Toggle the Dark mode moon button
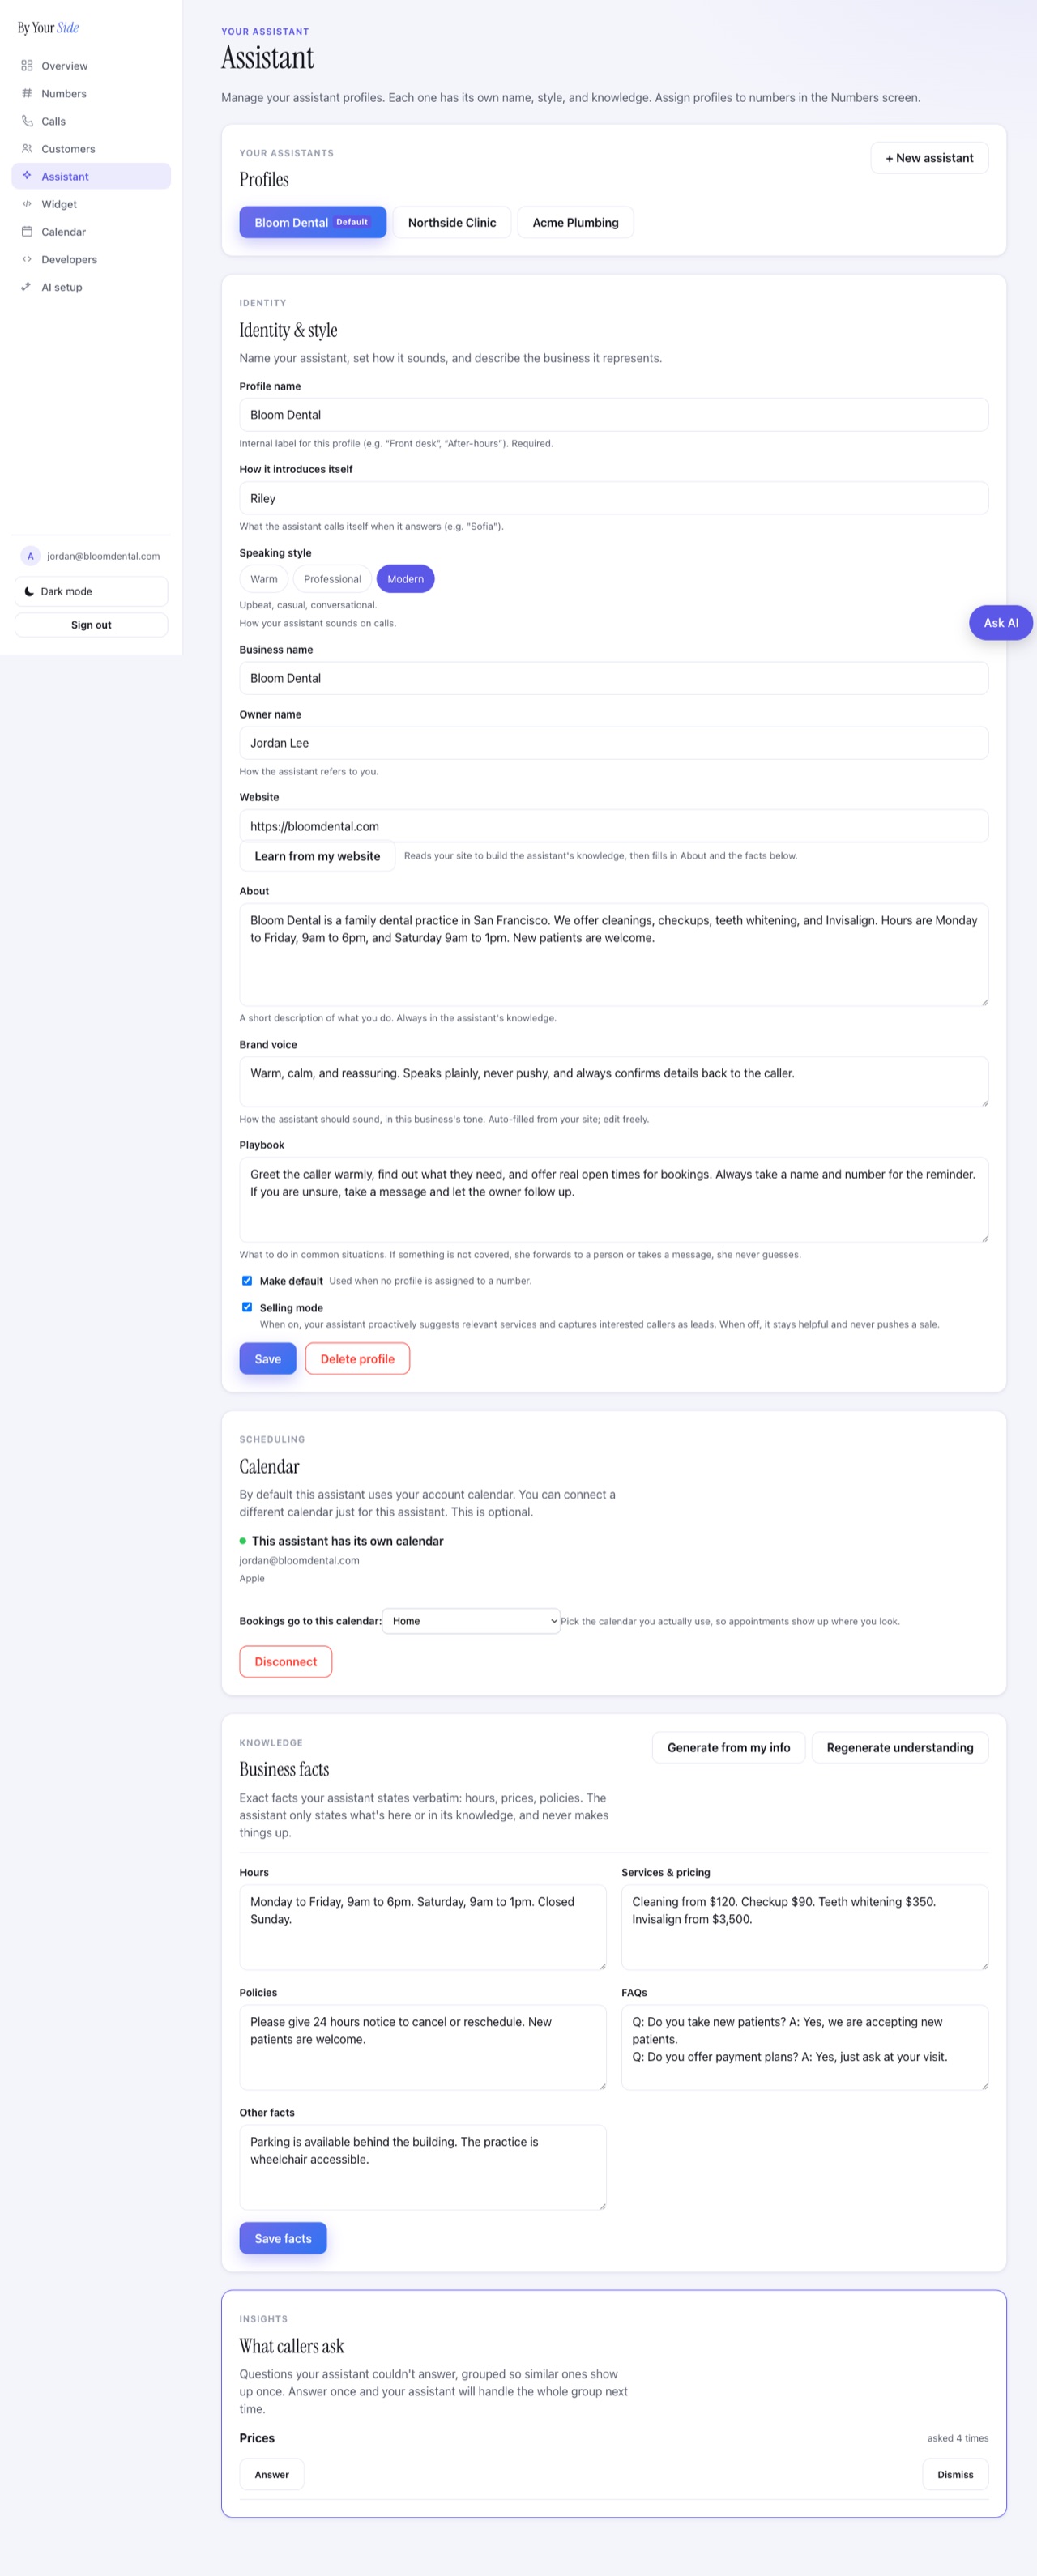Screen dimensions: 1037x2576 (x=91, y=591)
